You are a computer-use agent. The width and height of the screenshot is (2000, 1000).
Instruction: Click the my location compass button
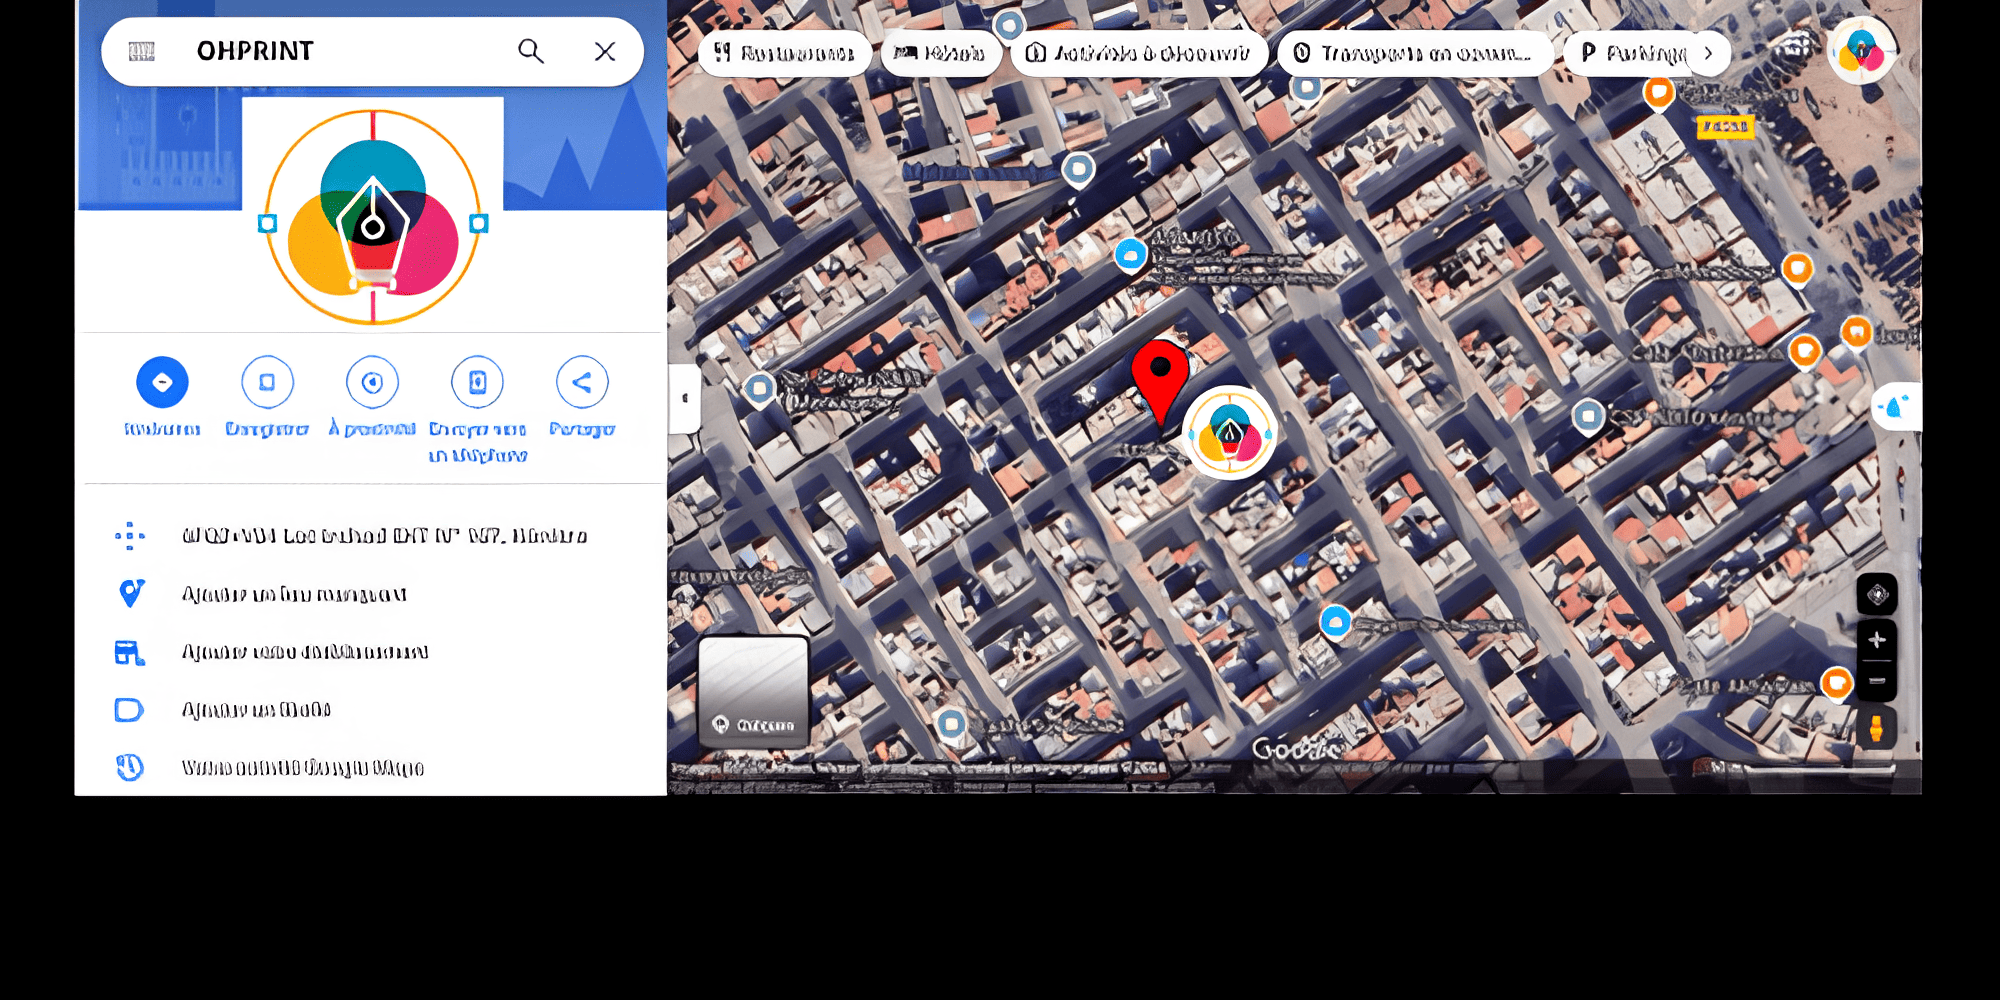pyautogui.click(x=1877, y=595)
